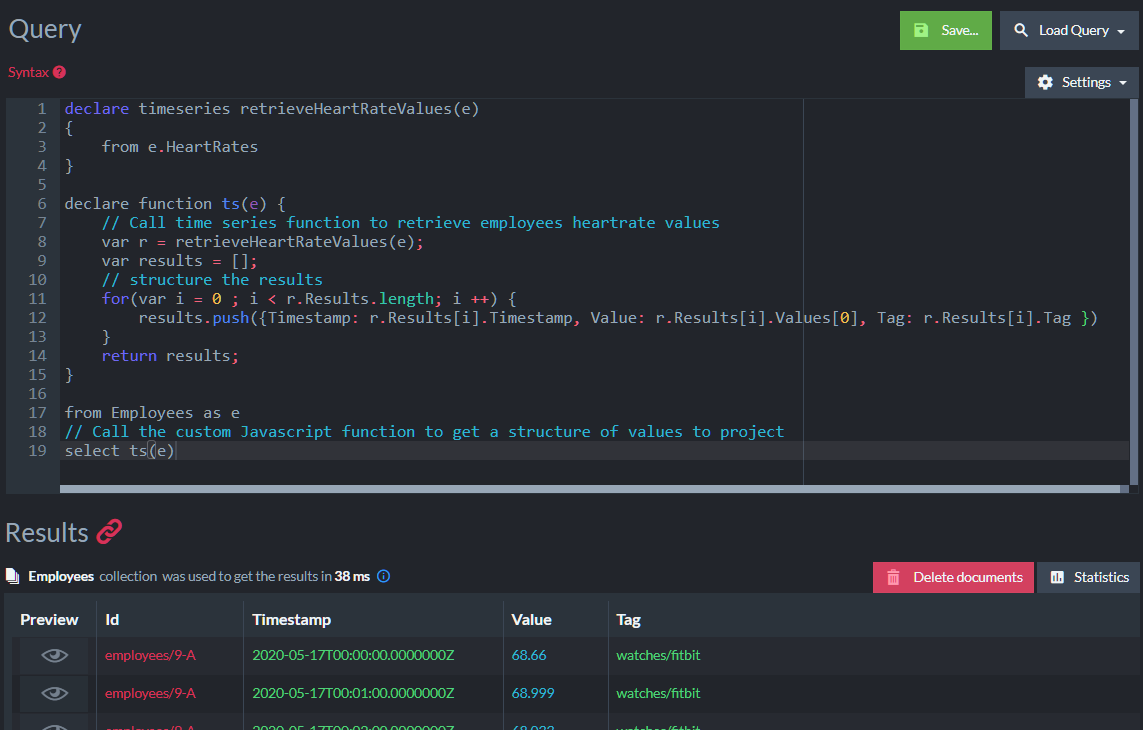Viewport: 1143px width, 730px height.
Task: Click the Preview column header
Action: (x=49, y=620)
